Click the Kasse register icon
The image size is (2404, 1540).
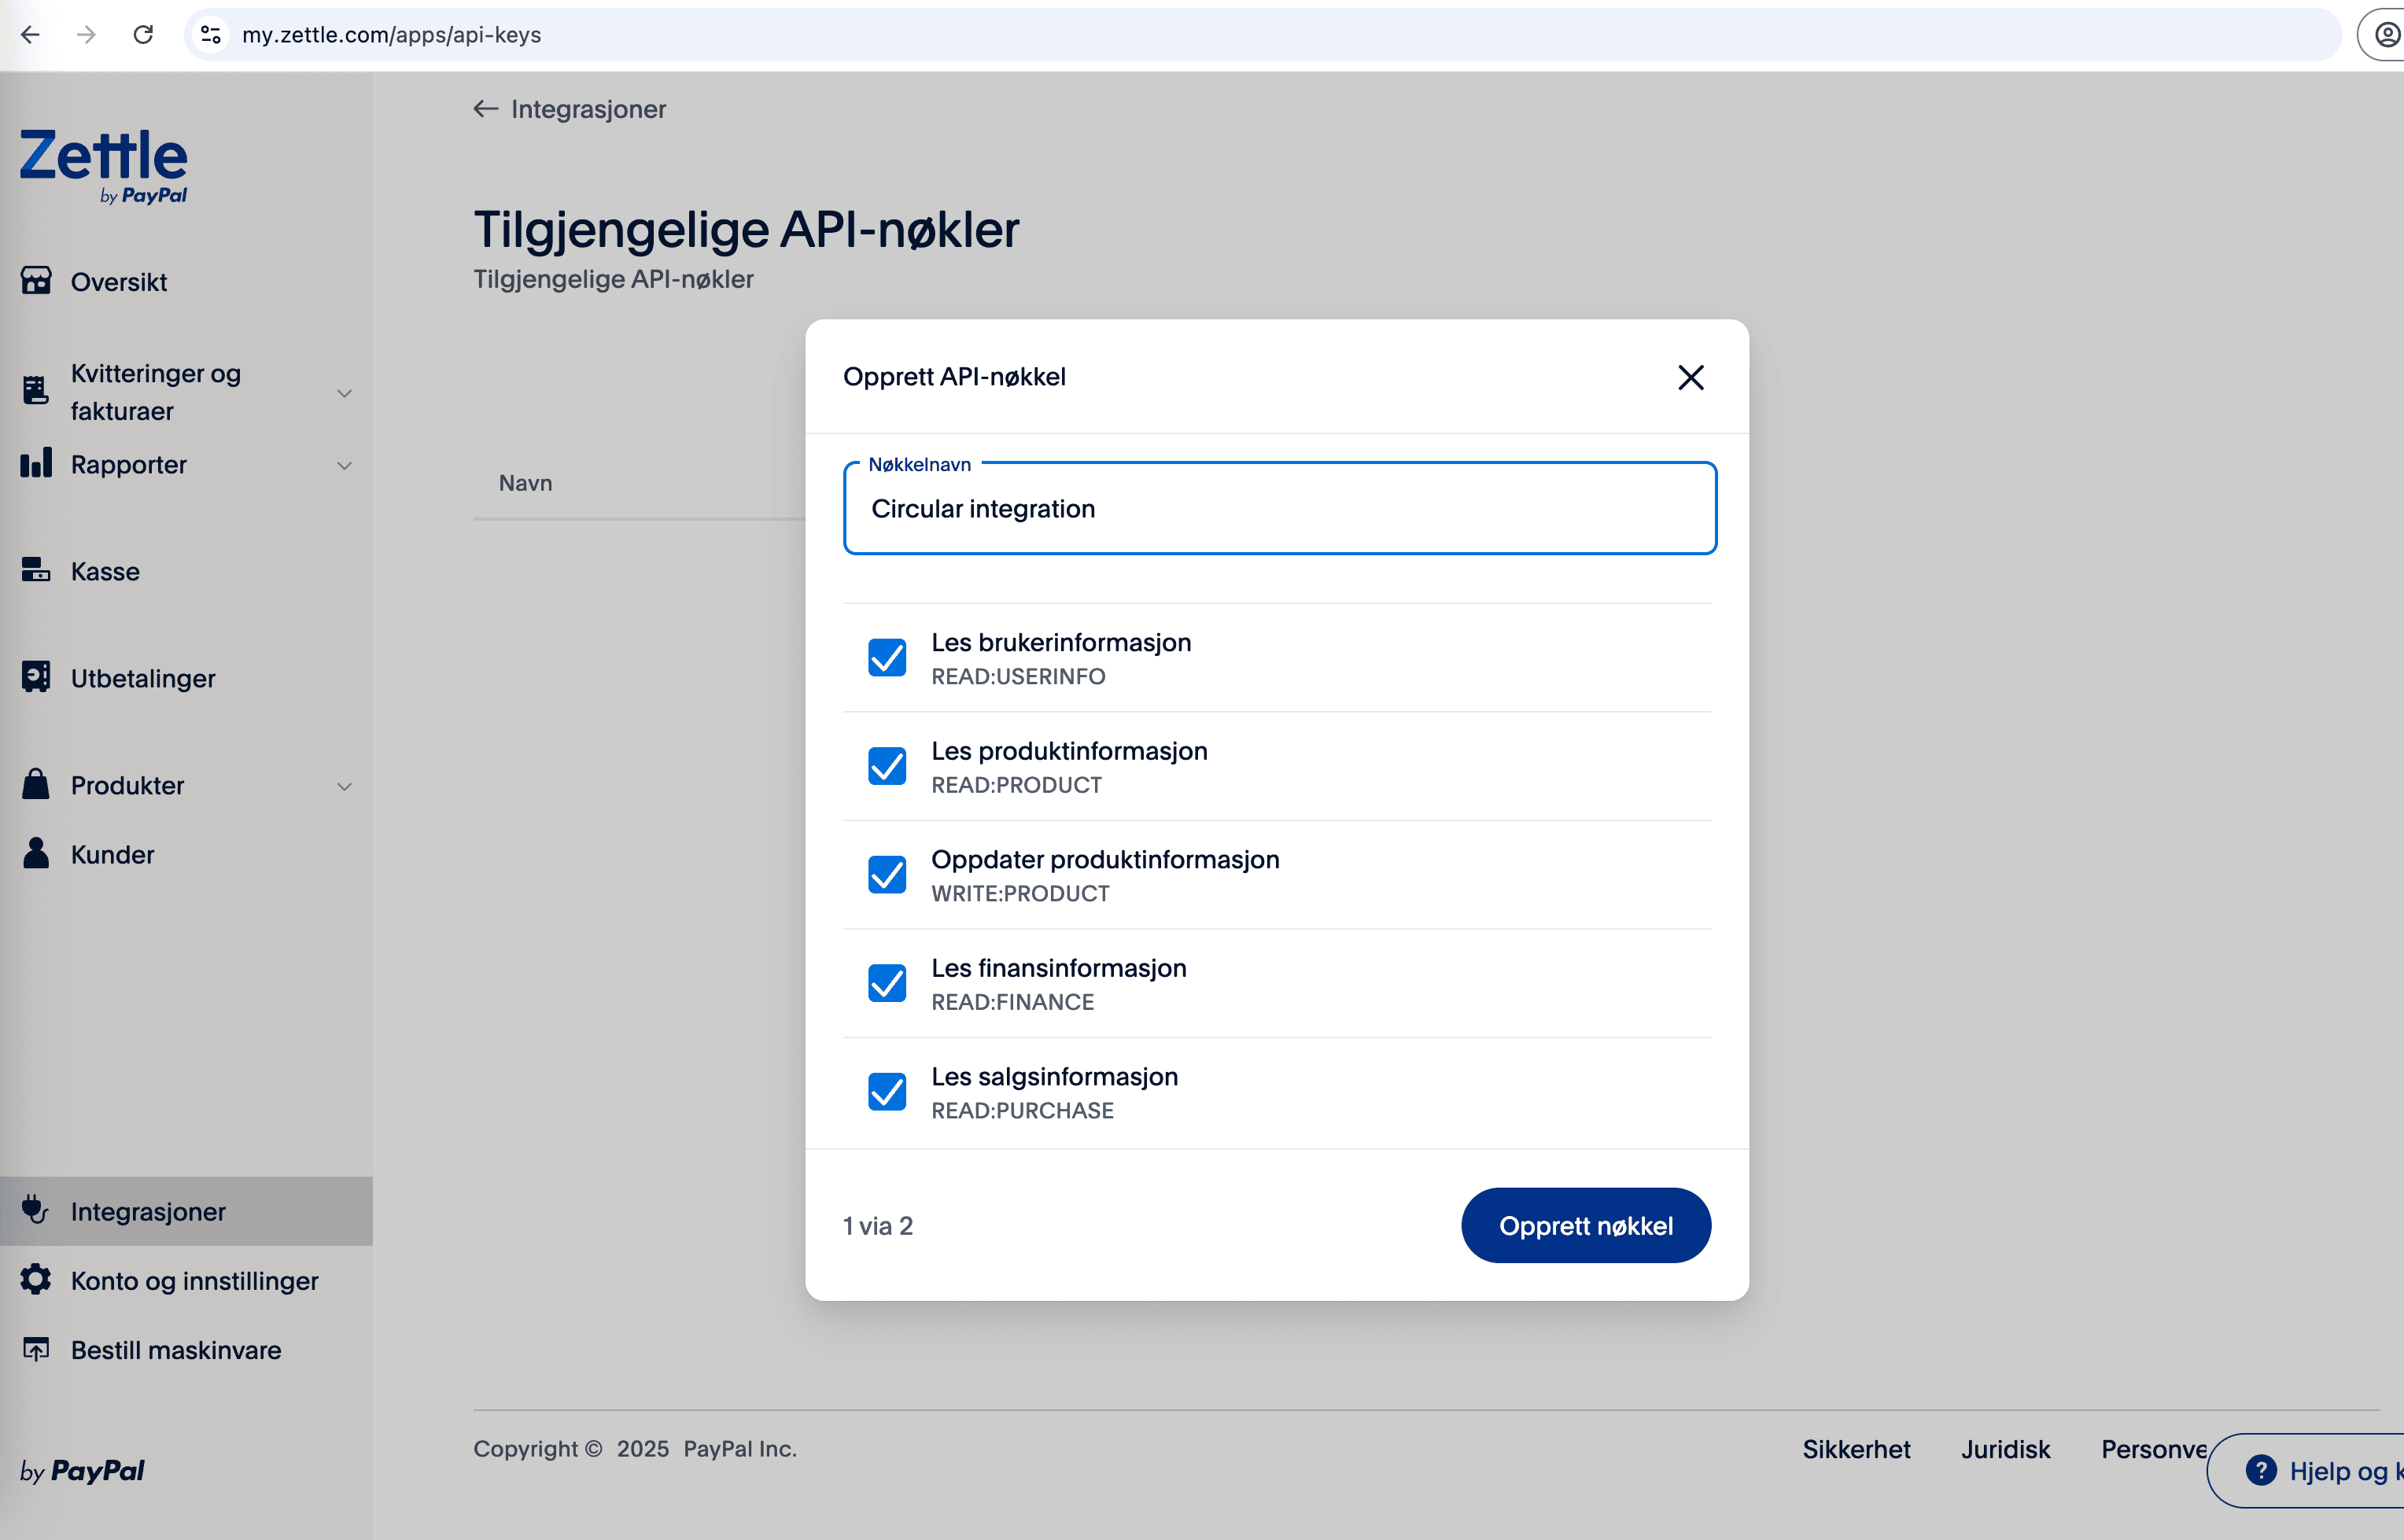point(36,570)
